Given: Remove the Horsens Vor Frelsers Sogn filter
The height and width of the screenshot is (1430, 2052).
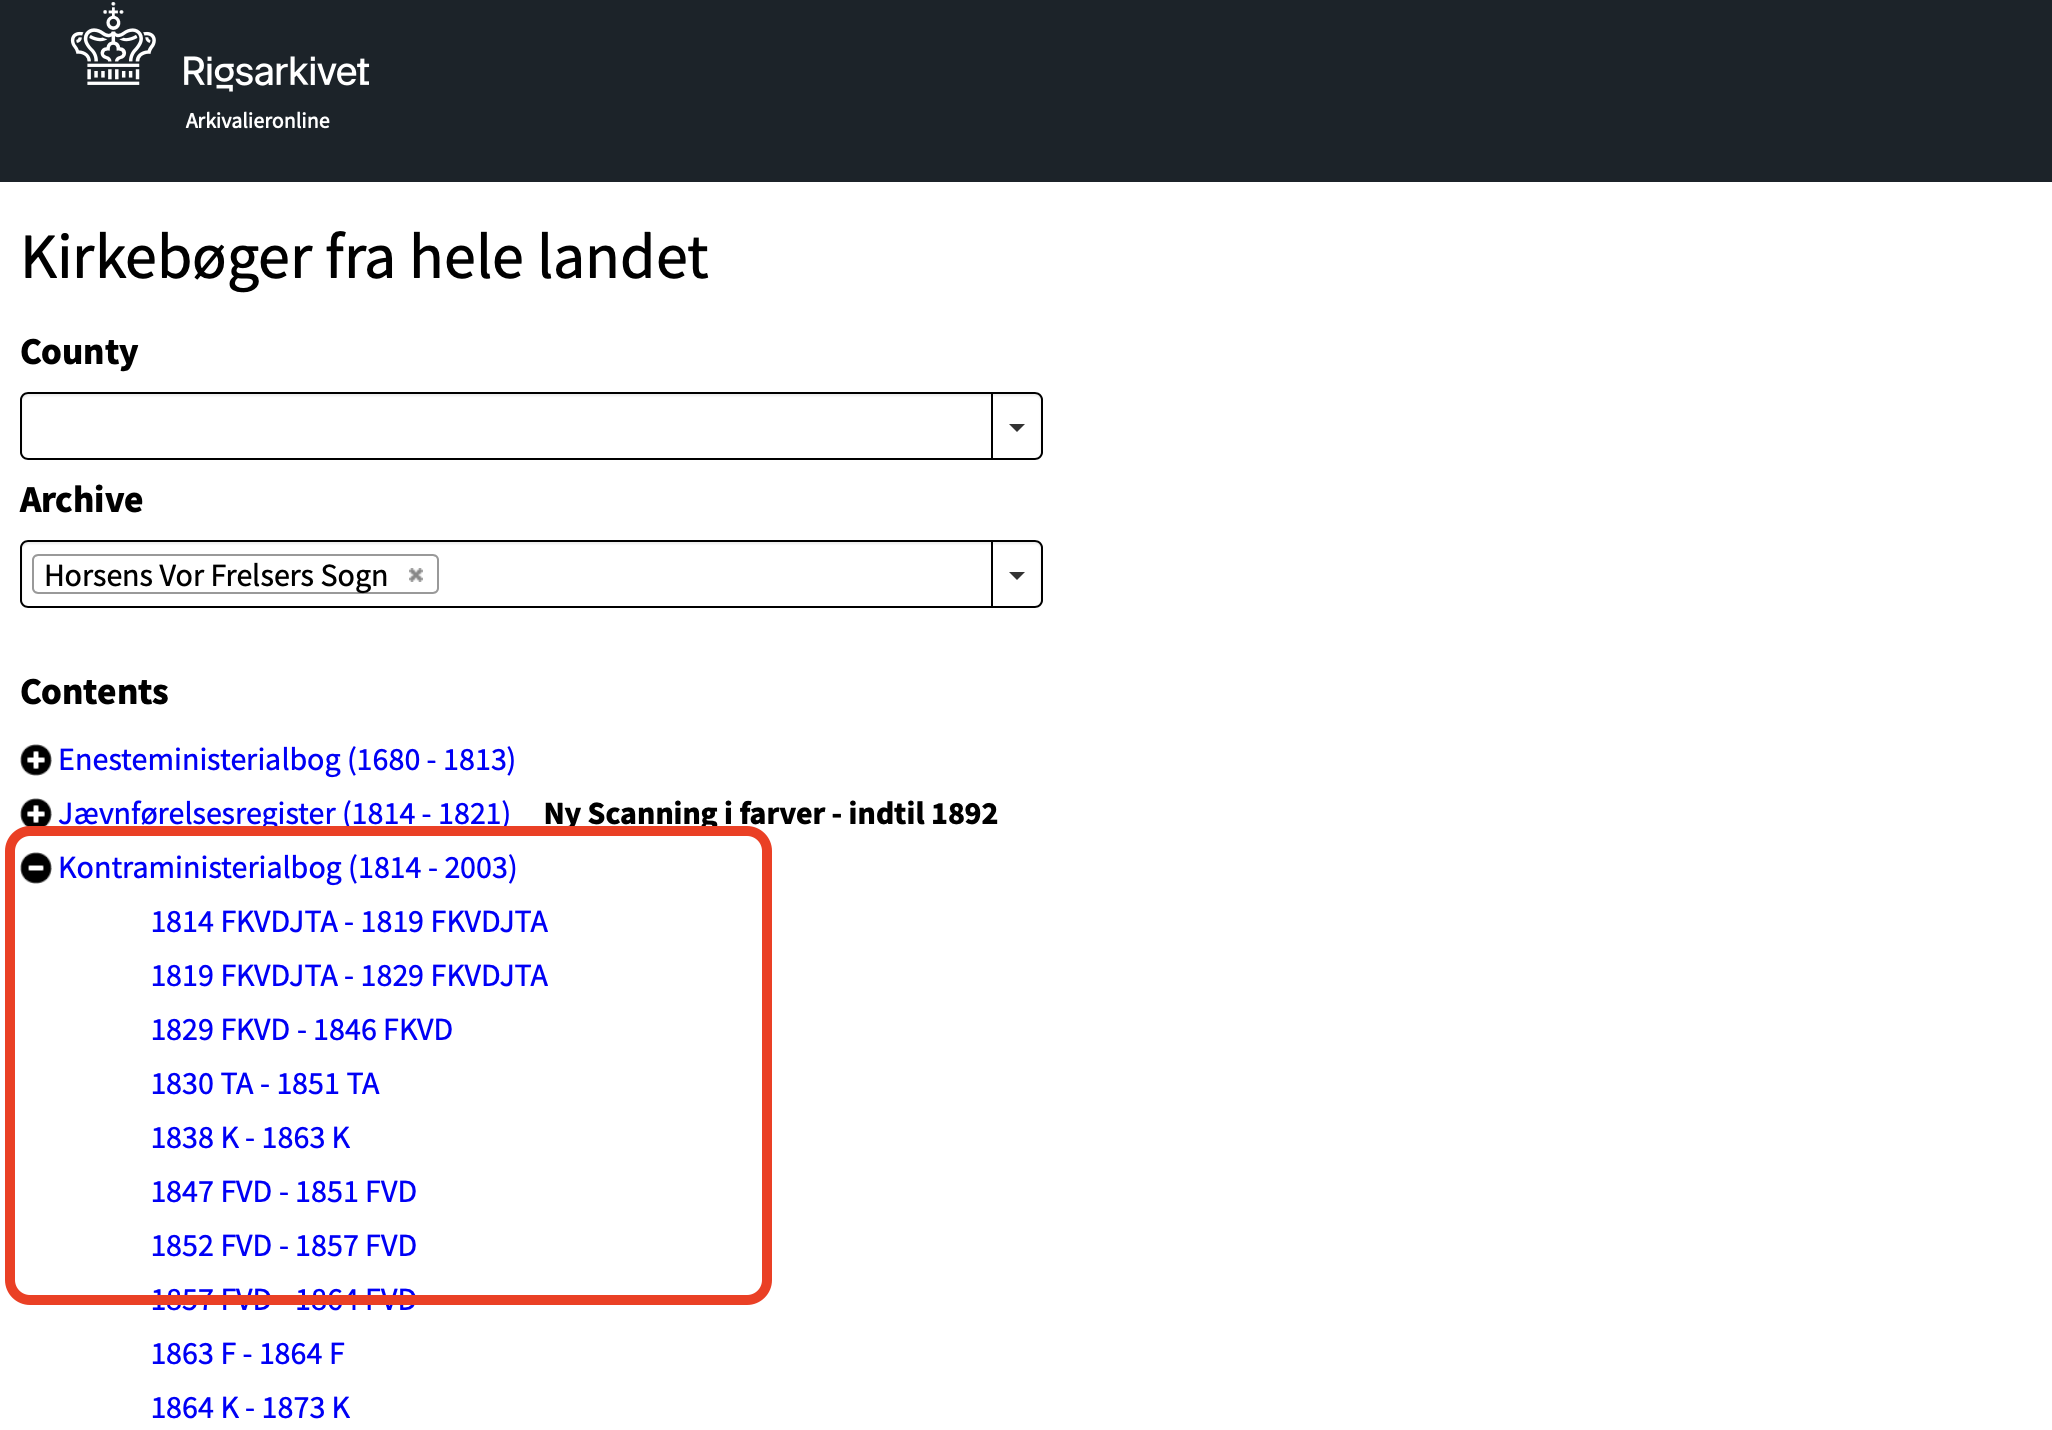Looking at the screenshot, I should pos(416,573).
